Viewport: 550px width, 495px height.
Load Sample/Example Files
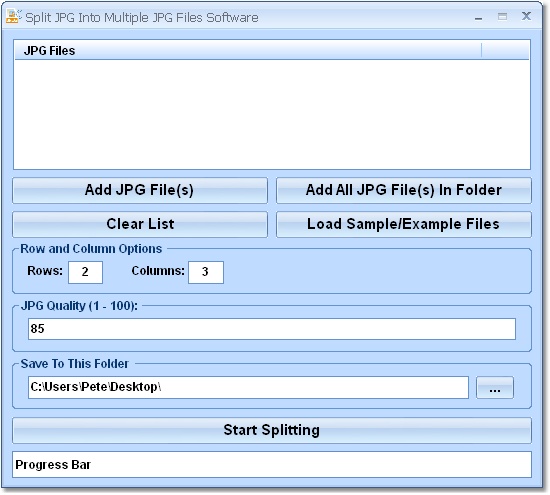click(404, 225)
